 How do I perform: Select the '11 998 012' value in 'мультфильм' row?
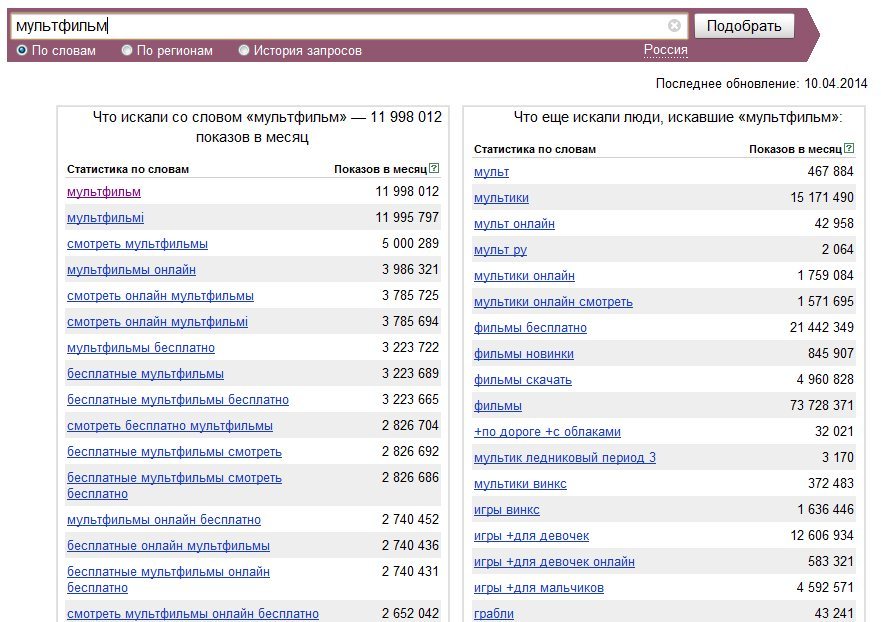(x=407, y=192)
